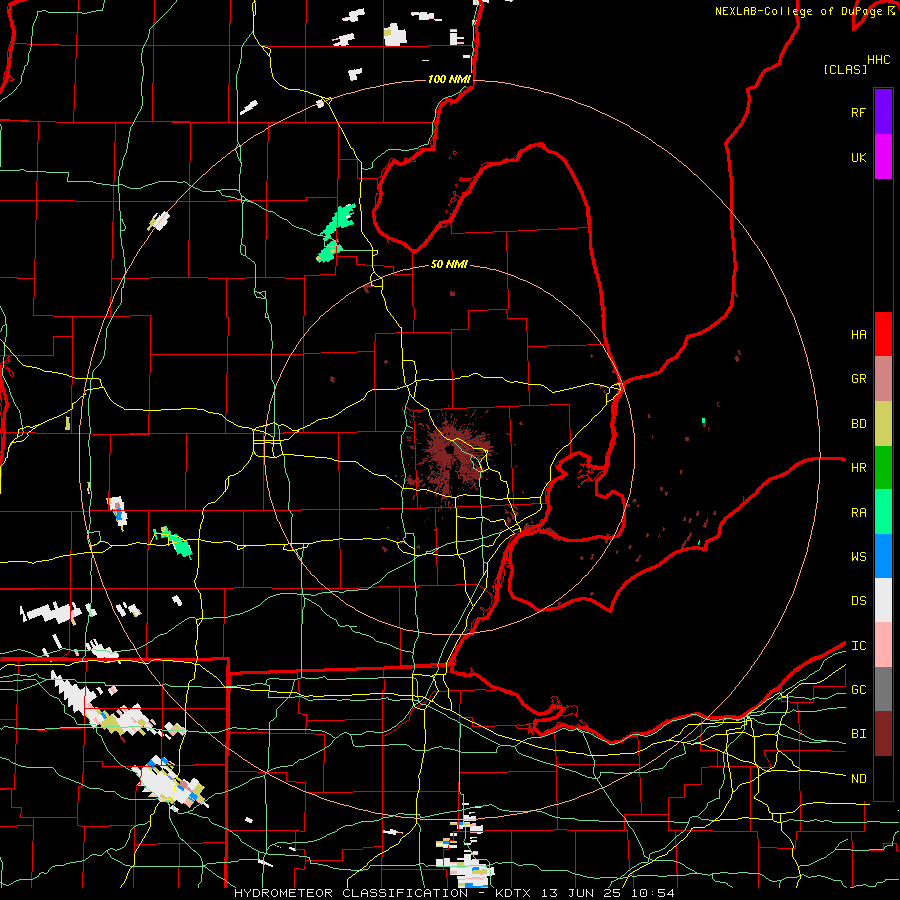Click the 10:54 timestamp text
The image size is (900, 900).
click(651, 893)
